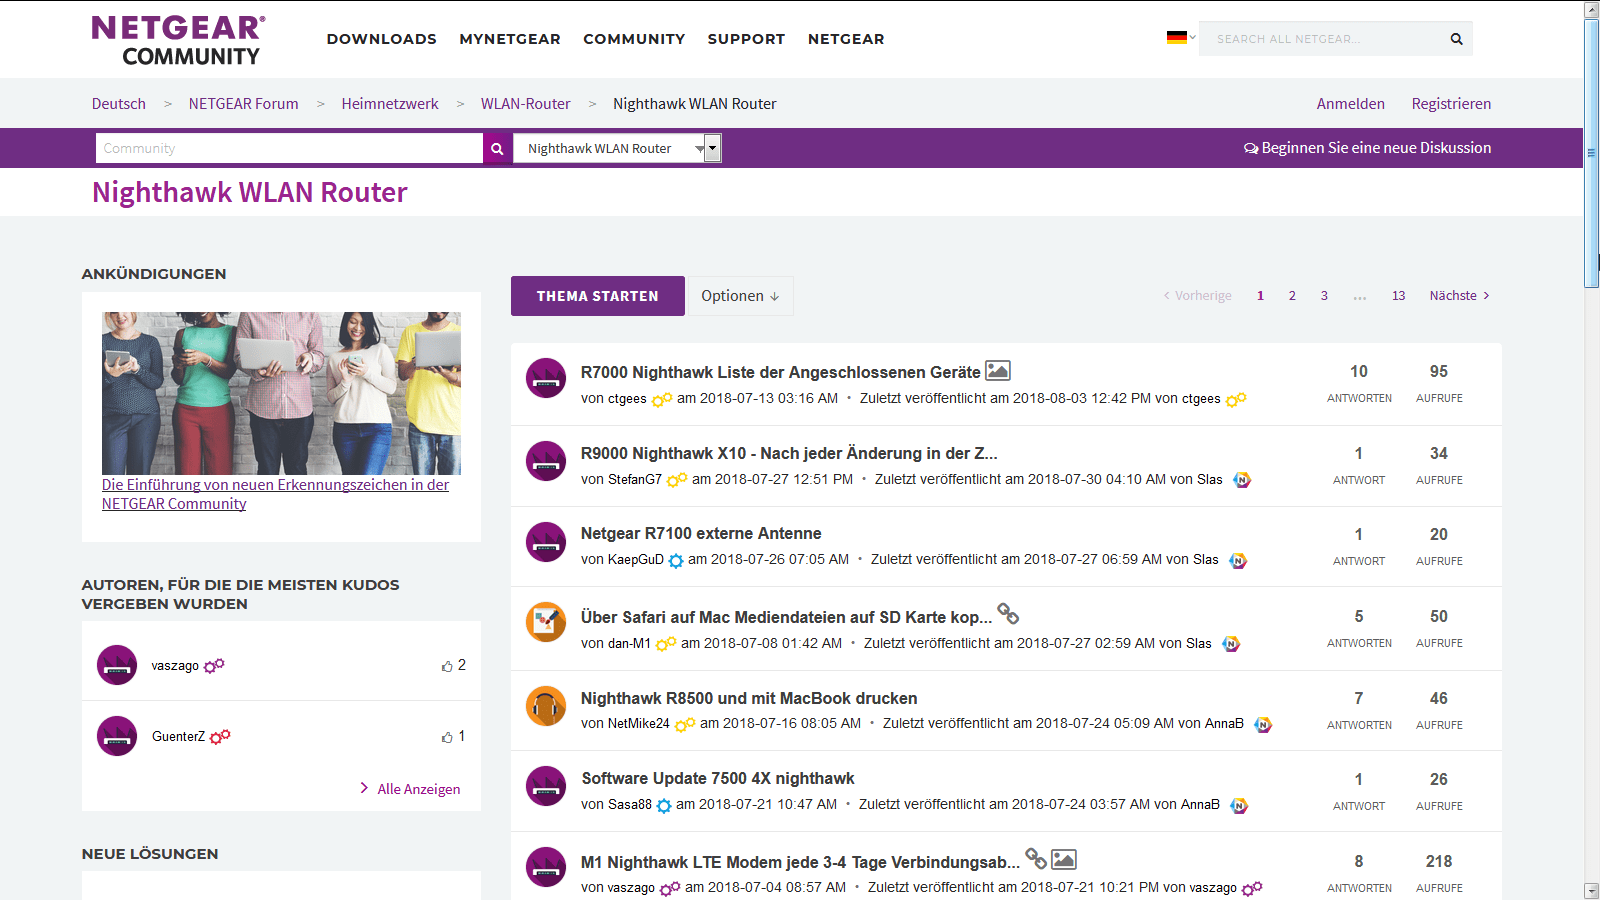Viewport: 1600px width, 900px height.
Task: Jump to page 13 of threads
Action: (1398, 296)
